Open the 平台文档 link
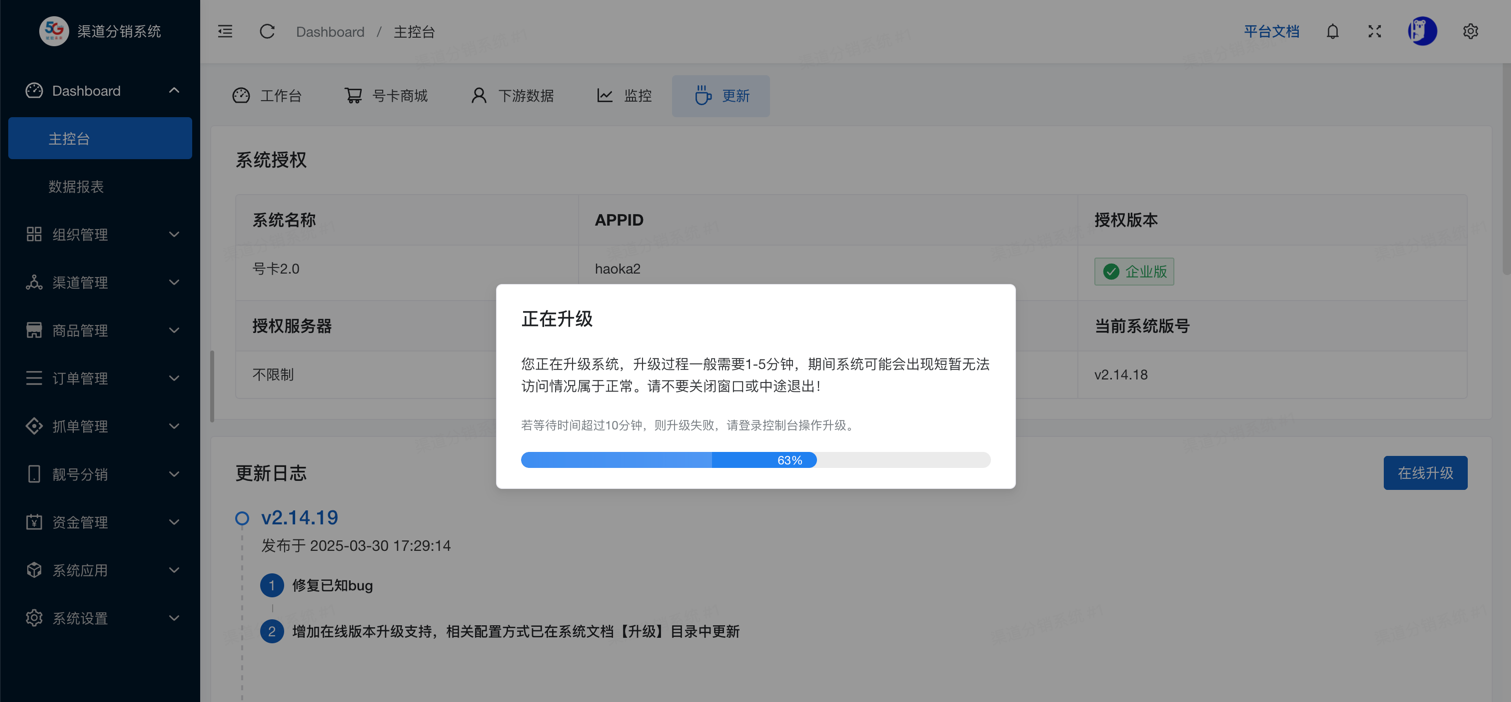Image resolution: width=1511 pixels, height=702 pixels. (1271, 32)
